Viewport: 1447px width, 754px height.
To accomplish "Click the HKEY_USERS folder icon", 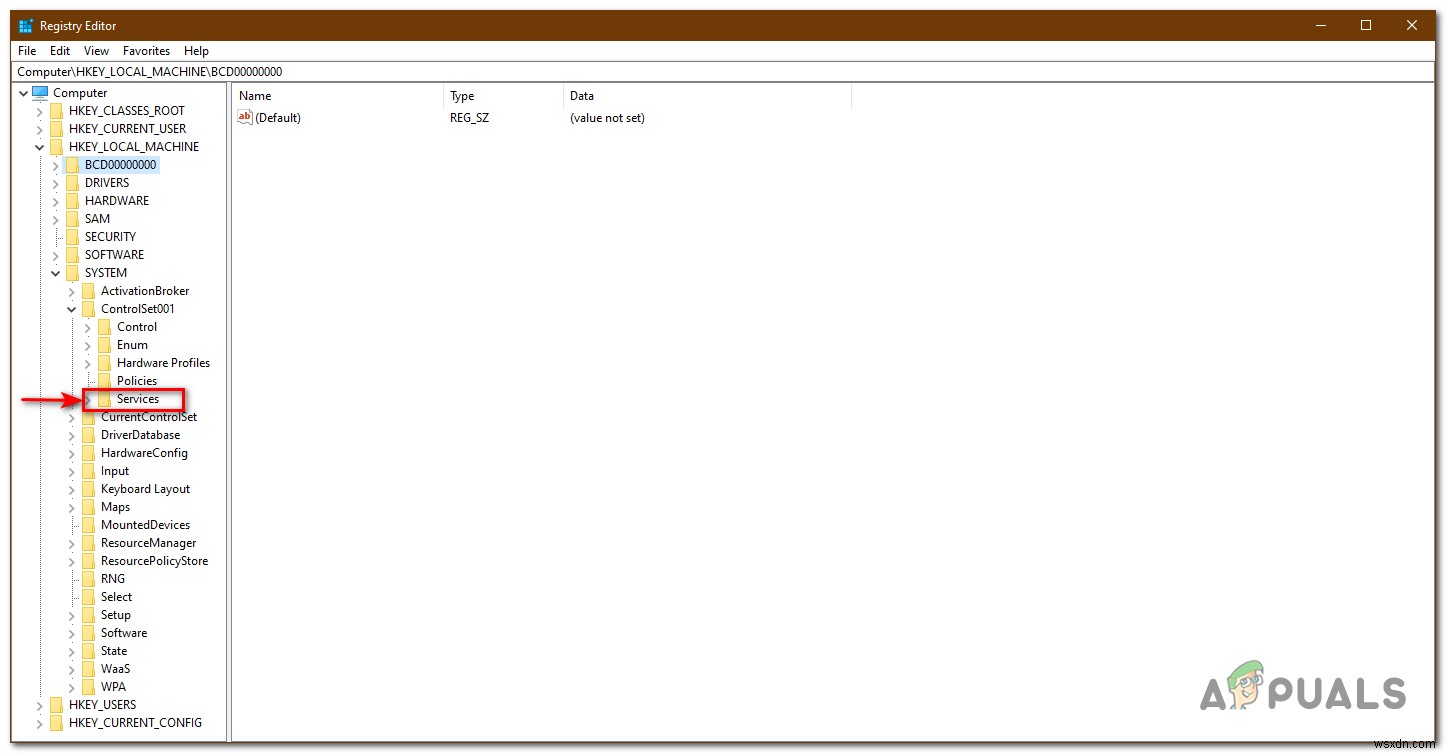I will (x=56, y=704).
